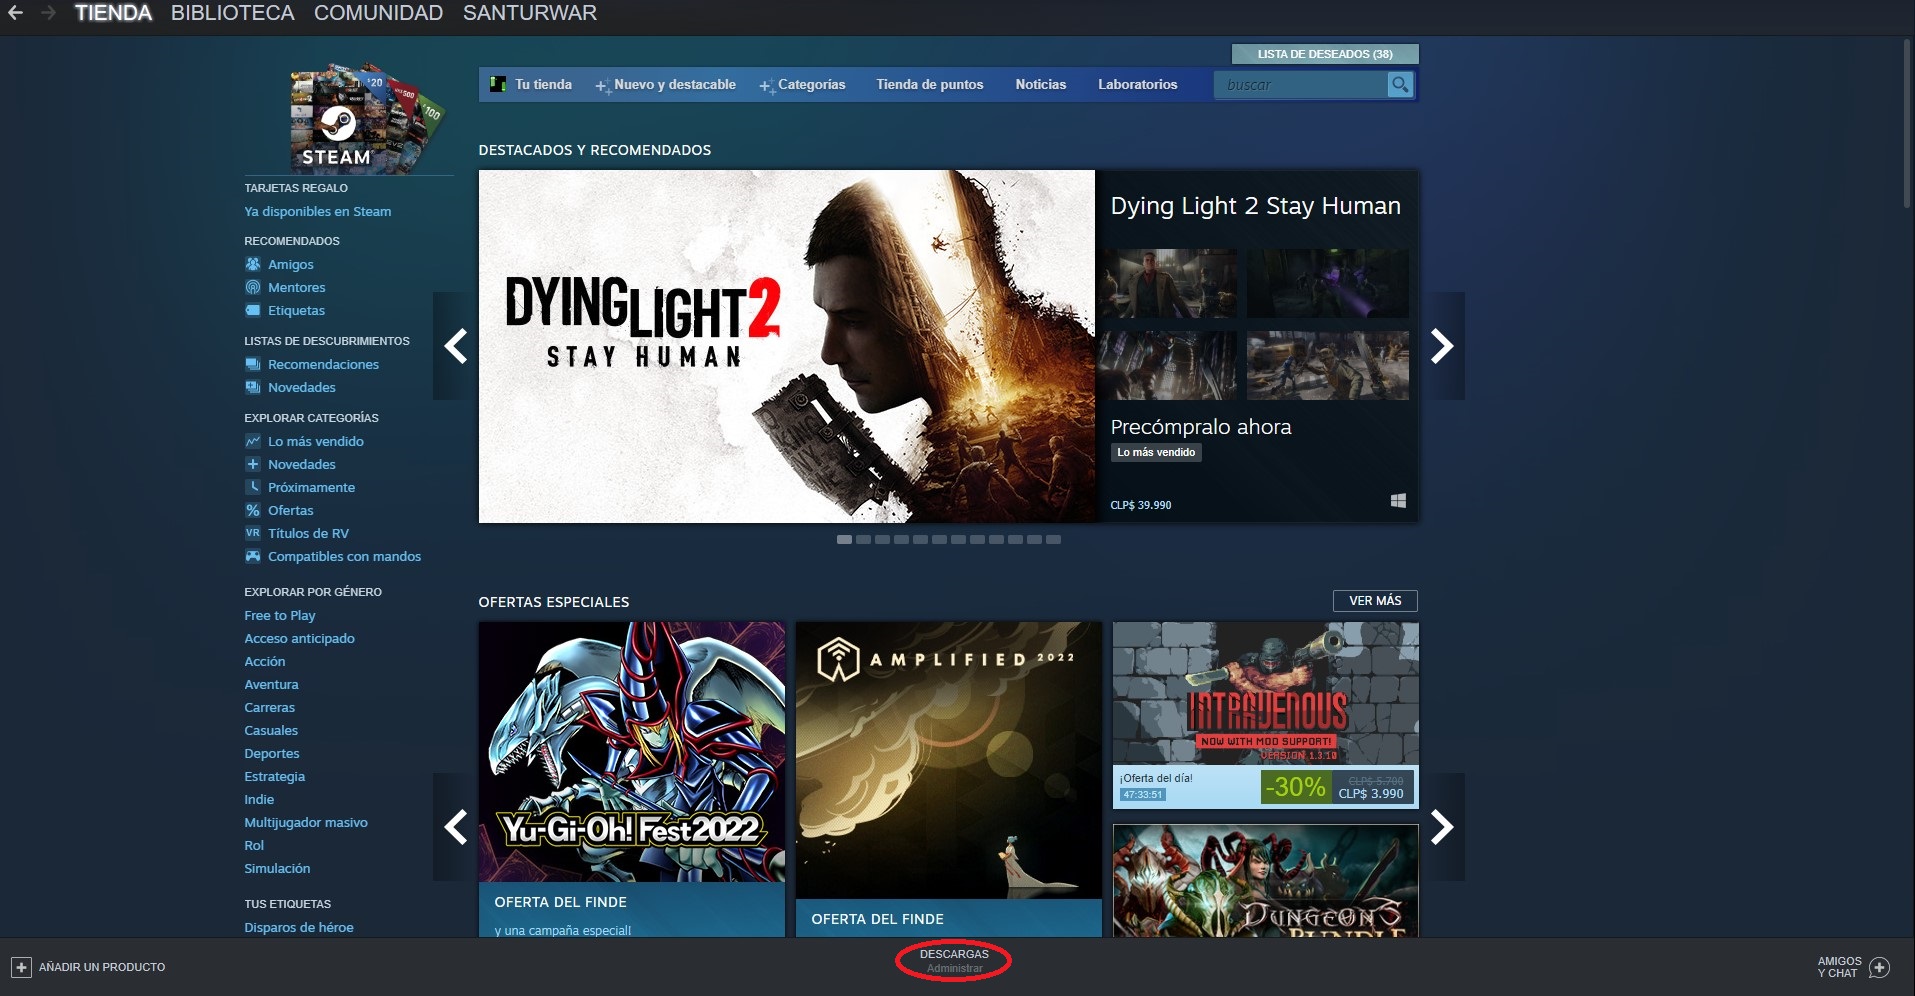Click the Dying Light 2 Stay Human title
Viewport: 1915px width, 996px height.
(x=1256, y=206)
